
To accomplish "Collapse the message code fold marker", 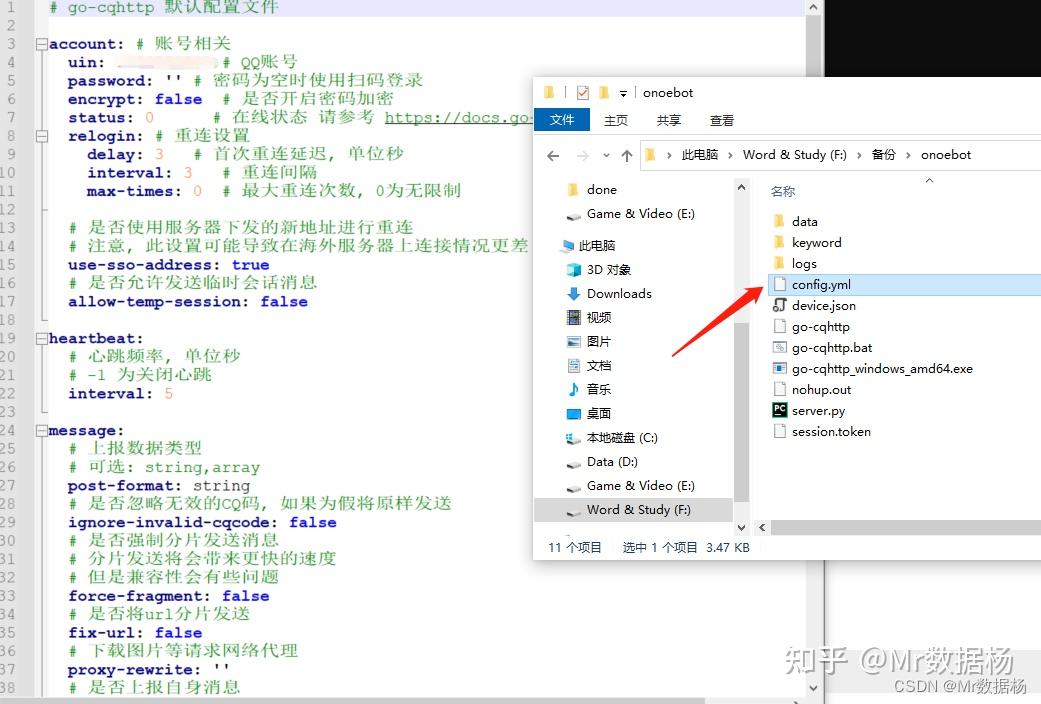I will (x=40, y=429).
